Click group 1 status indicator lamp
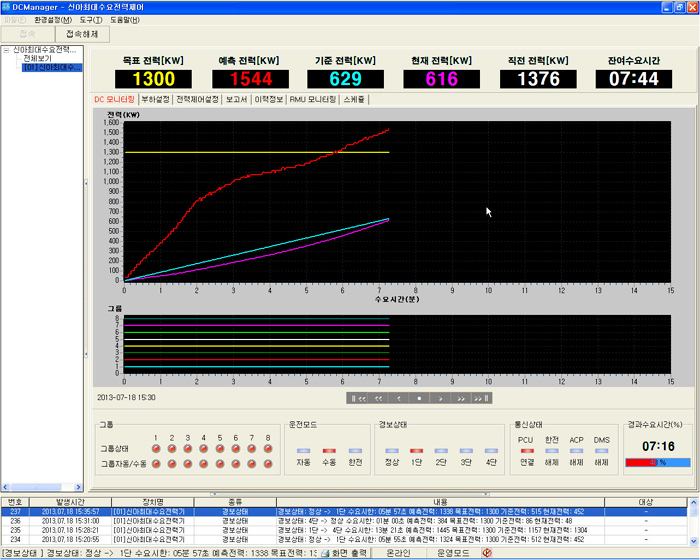Image resolution: width=700 pixels, height=560 pixels. 155,449
